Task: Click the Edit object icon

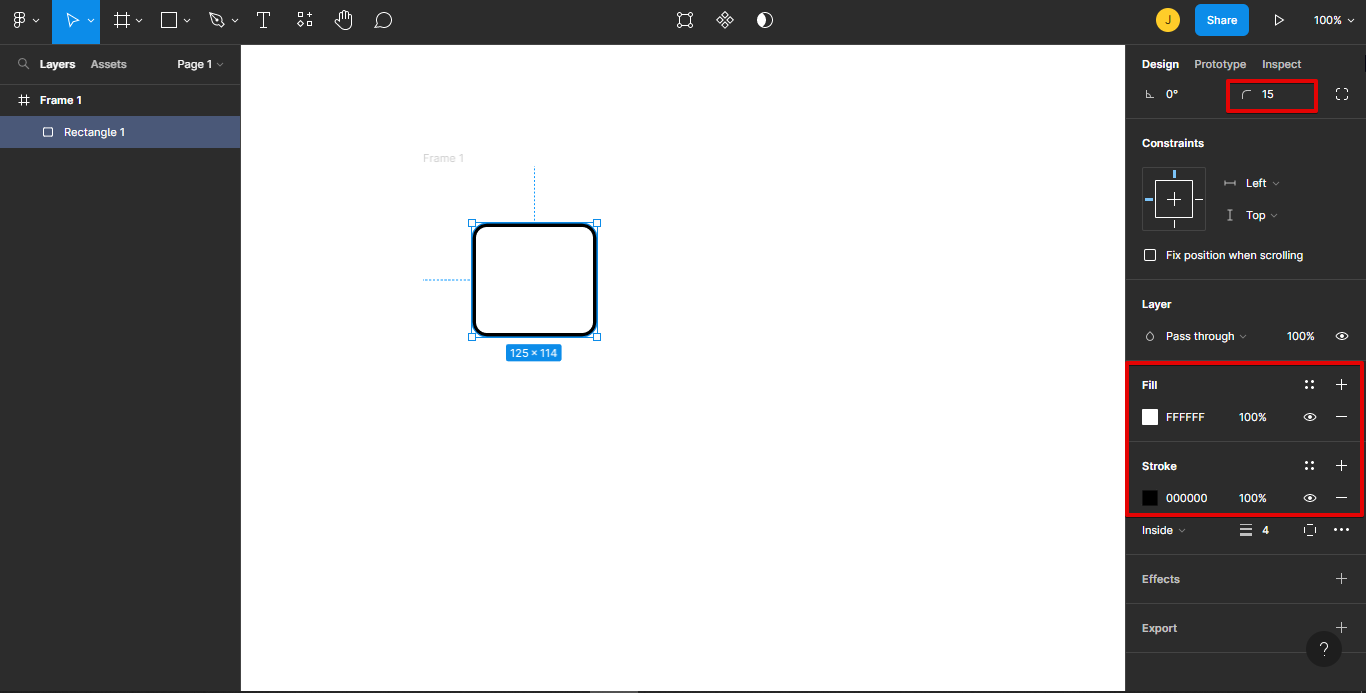Action: pos(685,20)
